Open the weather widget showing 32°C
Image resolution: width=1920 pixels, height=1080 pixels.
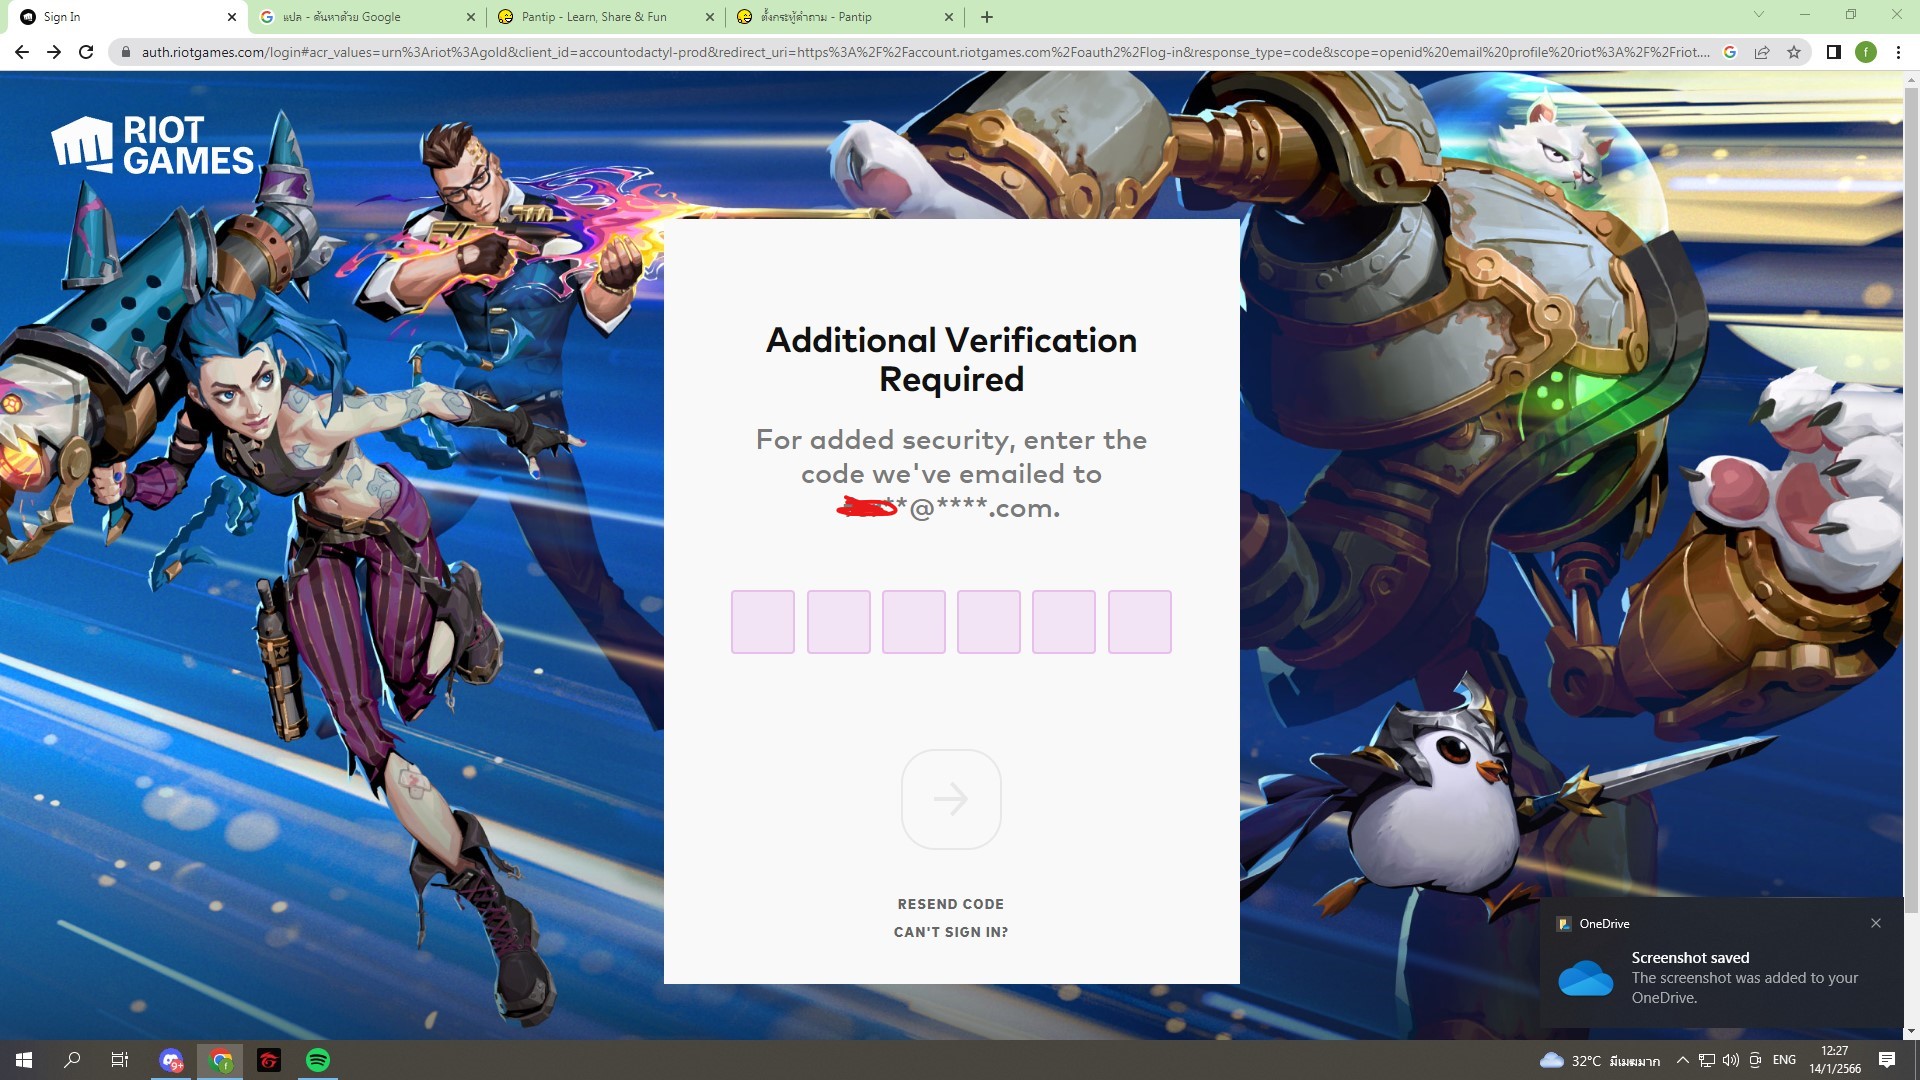pos(1600,1060)
